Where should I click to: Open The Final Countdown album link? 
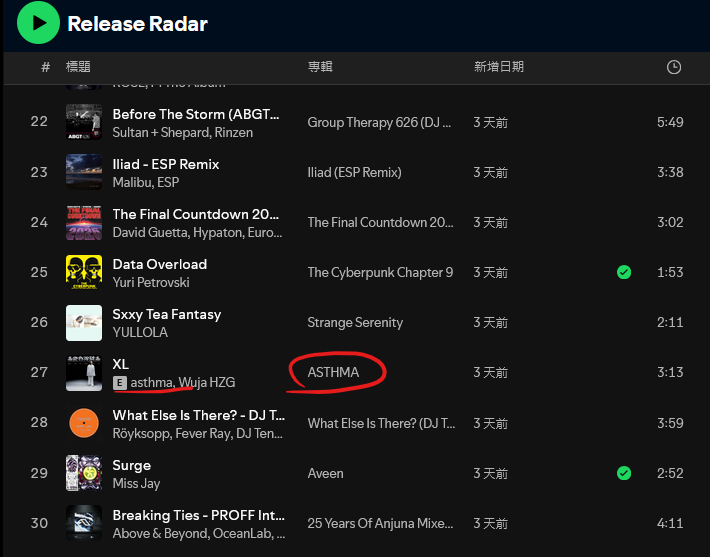click(380, 222)
